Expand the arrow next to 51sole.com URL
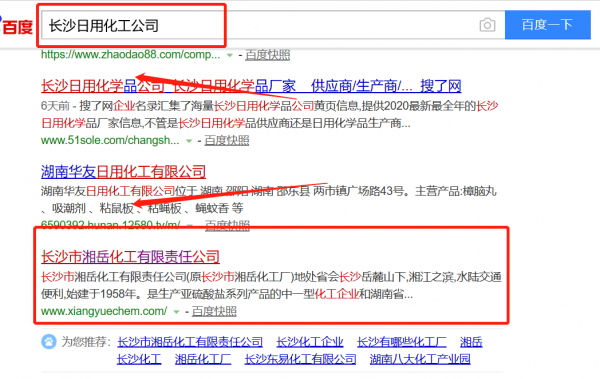This screenshot has width=600, height=379. pyautogui.click(x=189, y=141)
